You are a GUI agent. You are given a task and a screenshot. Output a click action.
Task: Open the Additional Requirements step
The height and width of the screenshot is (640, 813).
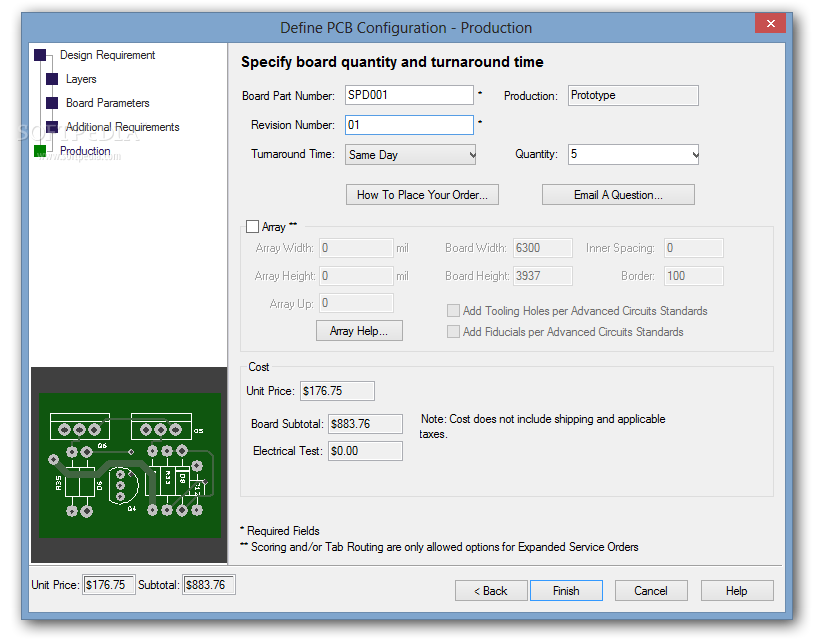tap(122, 127)
